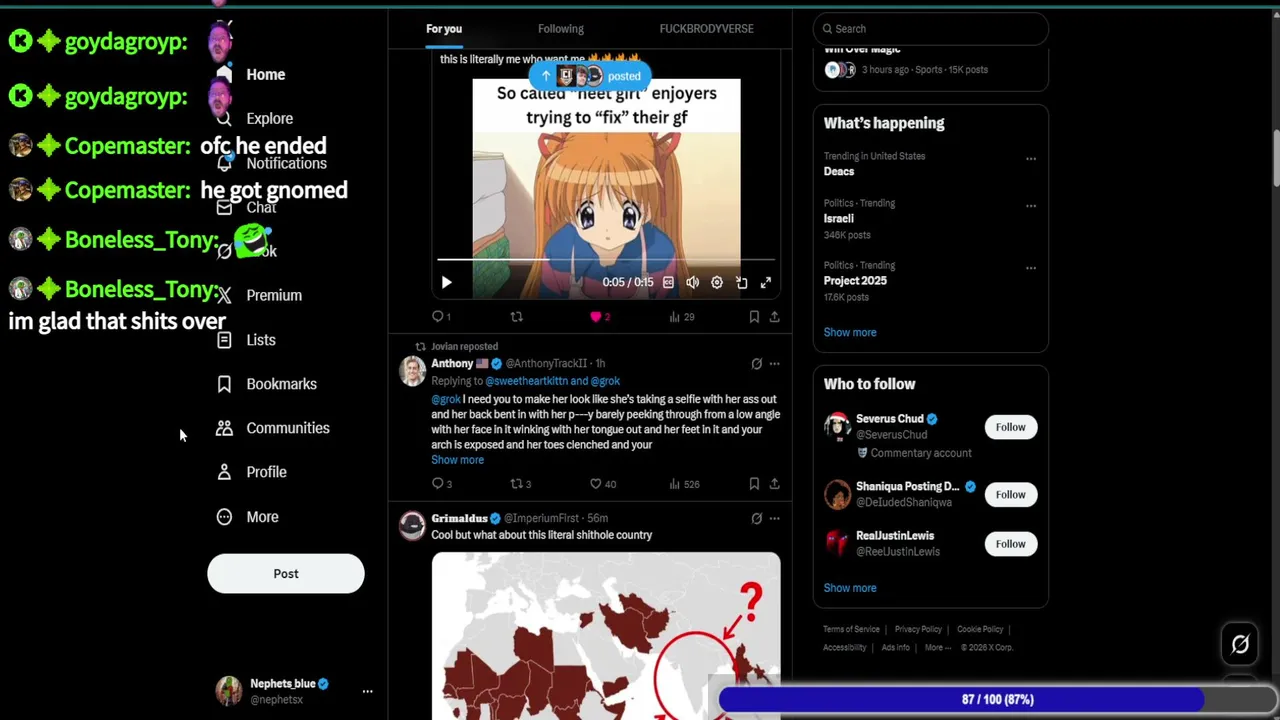Open the Israeli trending topic
The width and height of the screenshot is (1280, 720).
[838, 218]
